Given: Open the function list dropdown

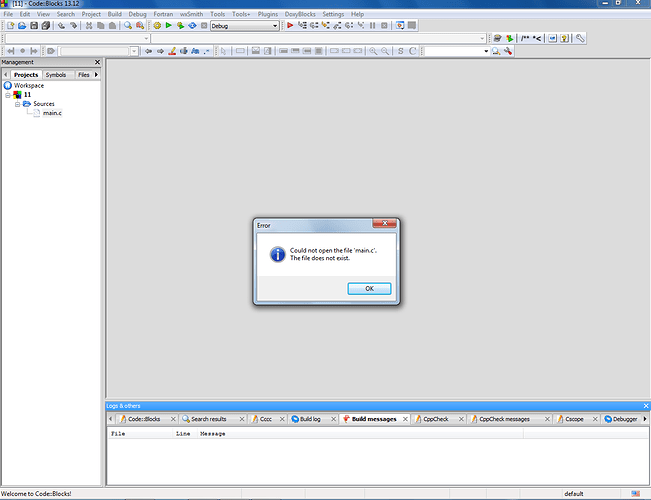Looking at the screenshot, I should (318, 38).
